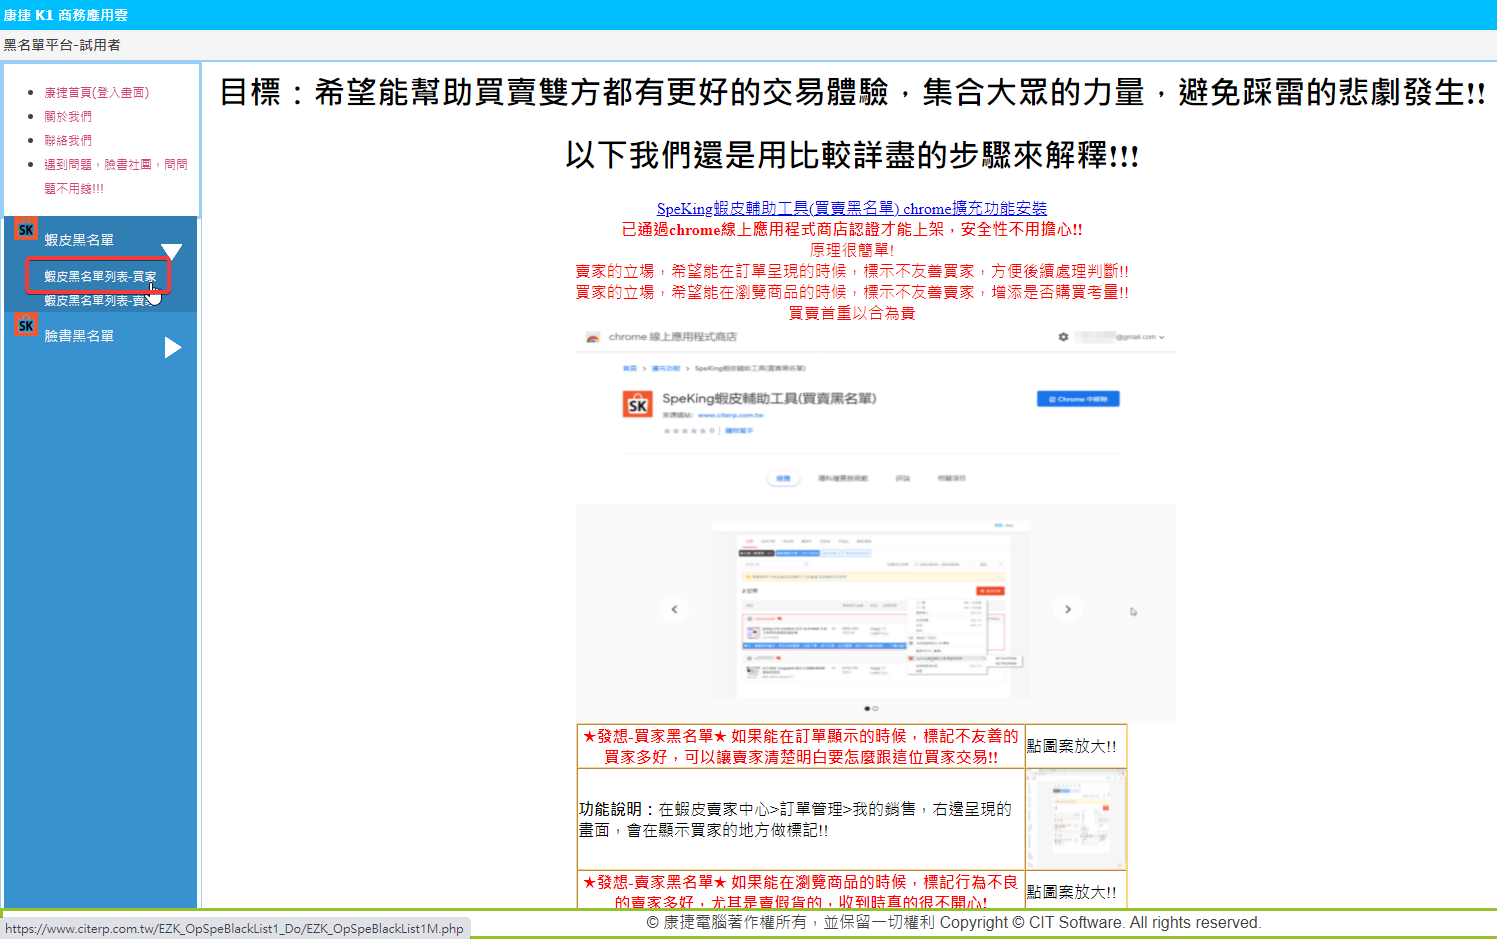
Task: Click the large SK extension logo in the store listing
Action: pyautogui.click(x=638, y=405)
